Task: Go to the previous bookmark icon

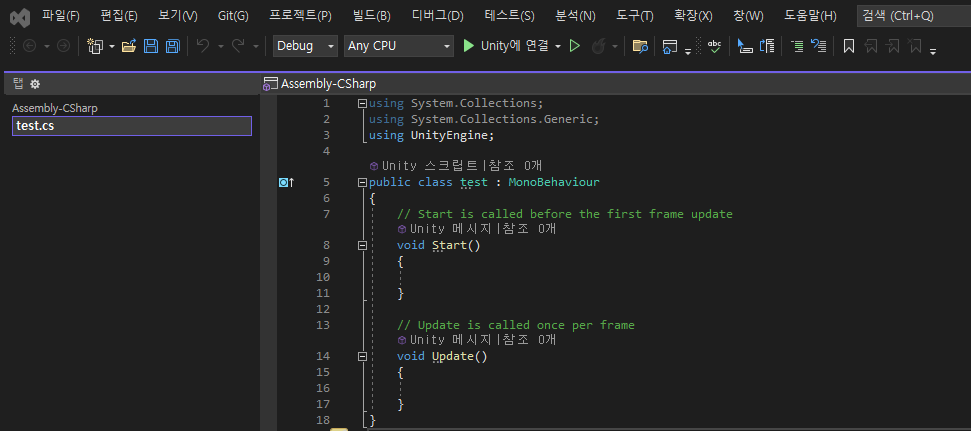Action: pos(871,46)
